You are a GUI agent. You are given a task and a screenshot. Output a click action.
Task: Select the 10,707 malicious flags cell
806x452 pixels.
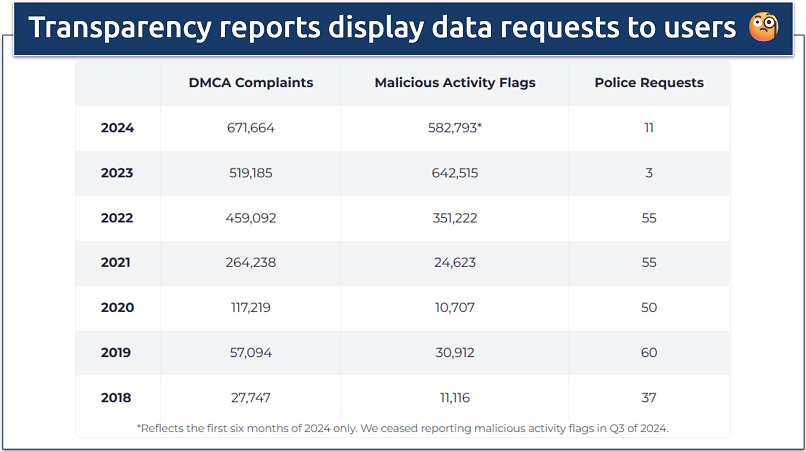pos(454,308)
